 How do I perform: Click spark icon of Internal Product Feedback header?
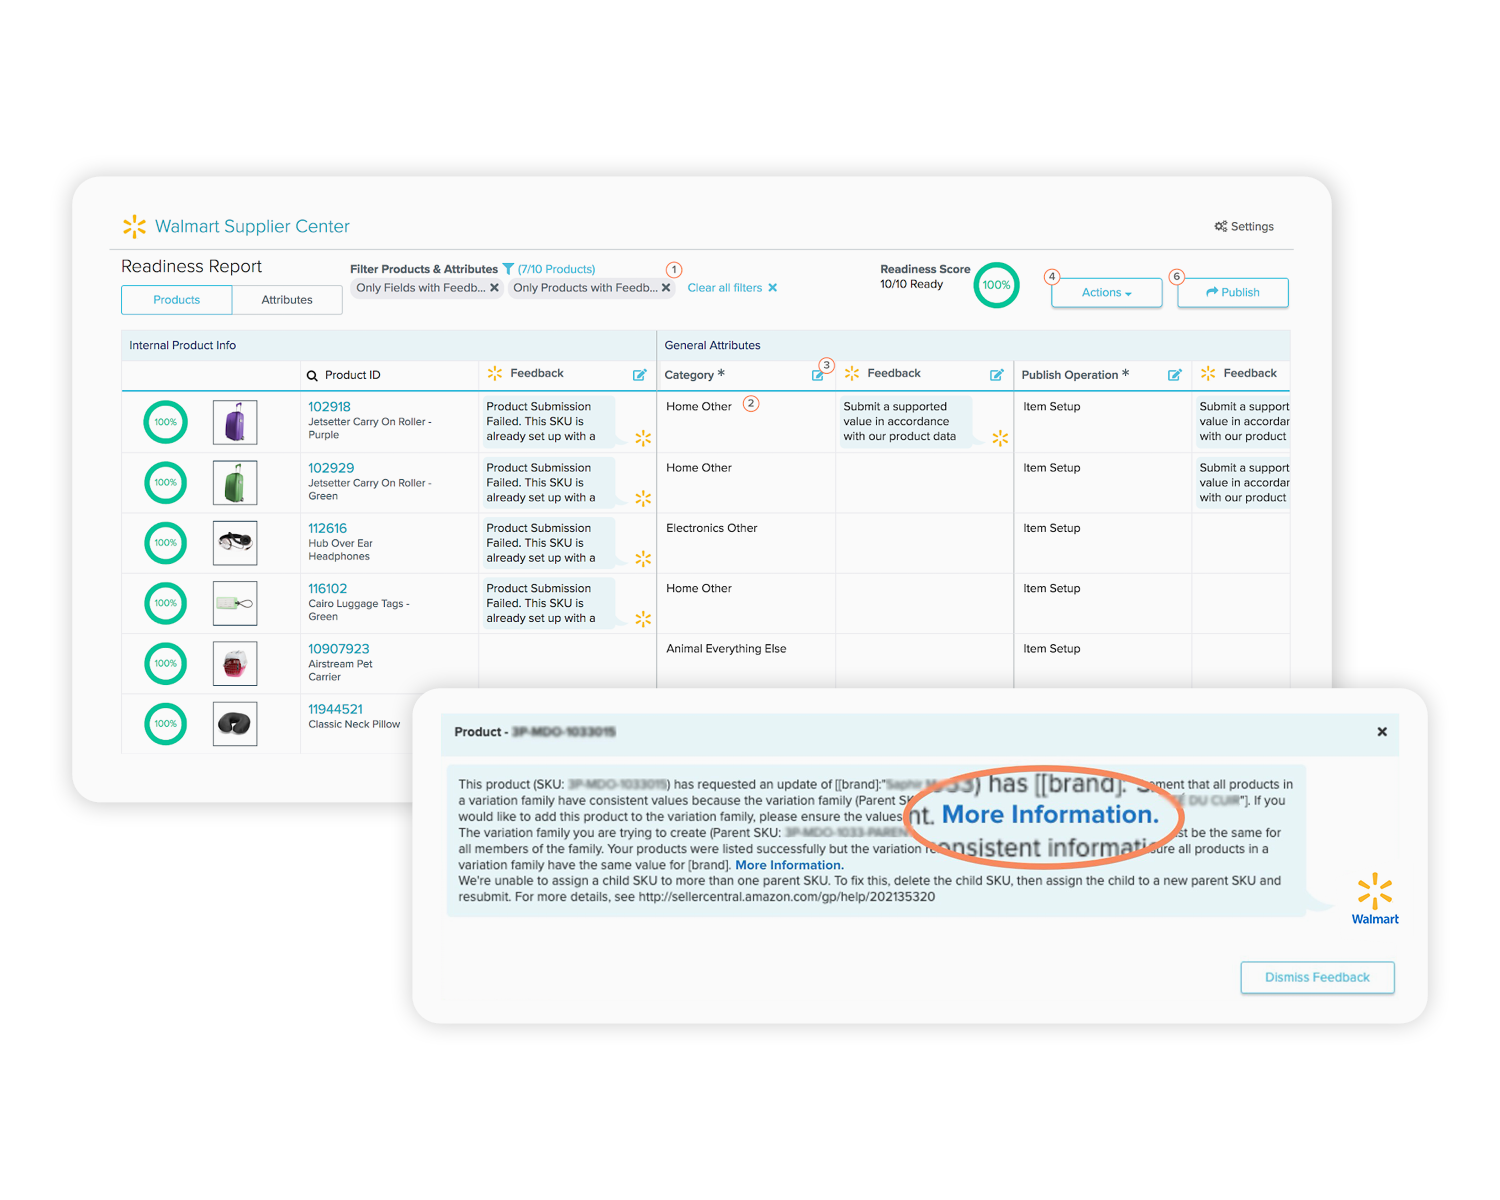[495, 373]
